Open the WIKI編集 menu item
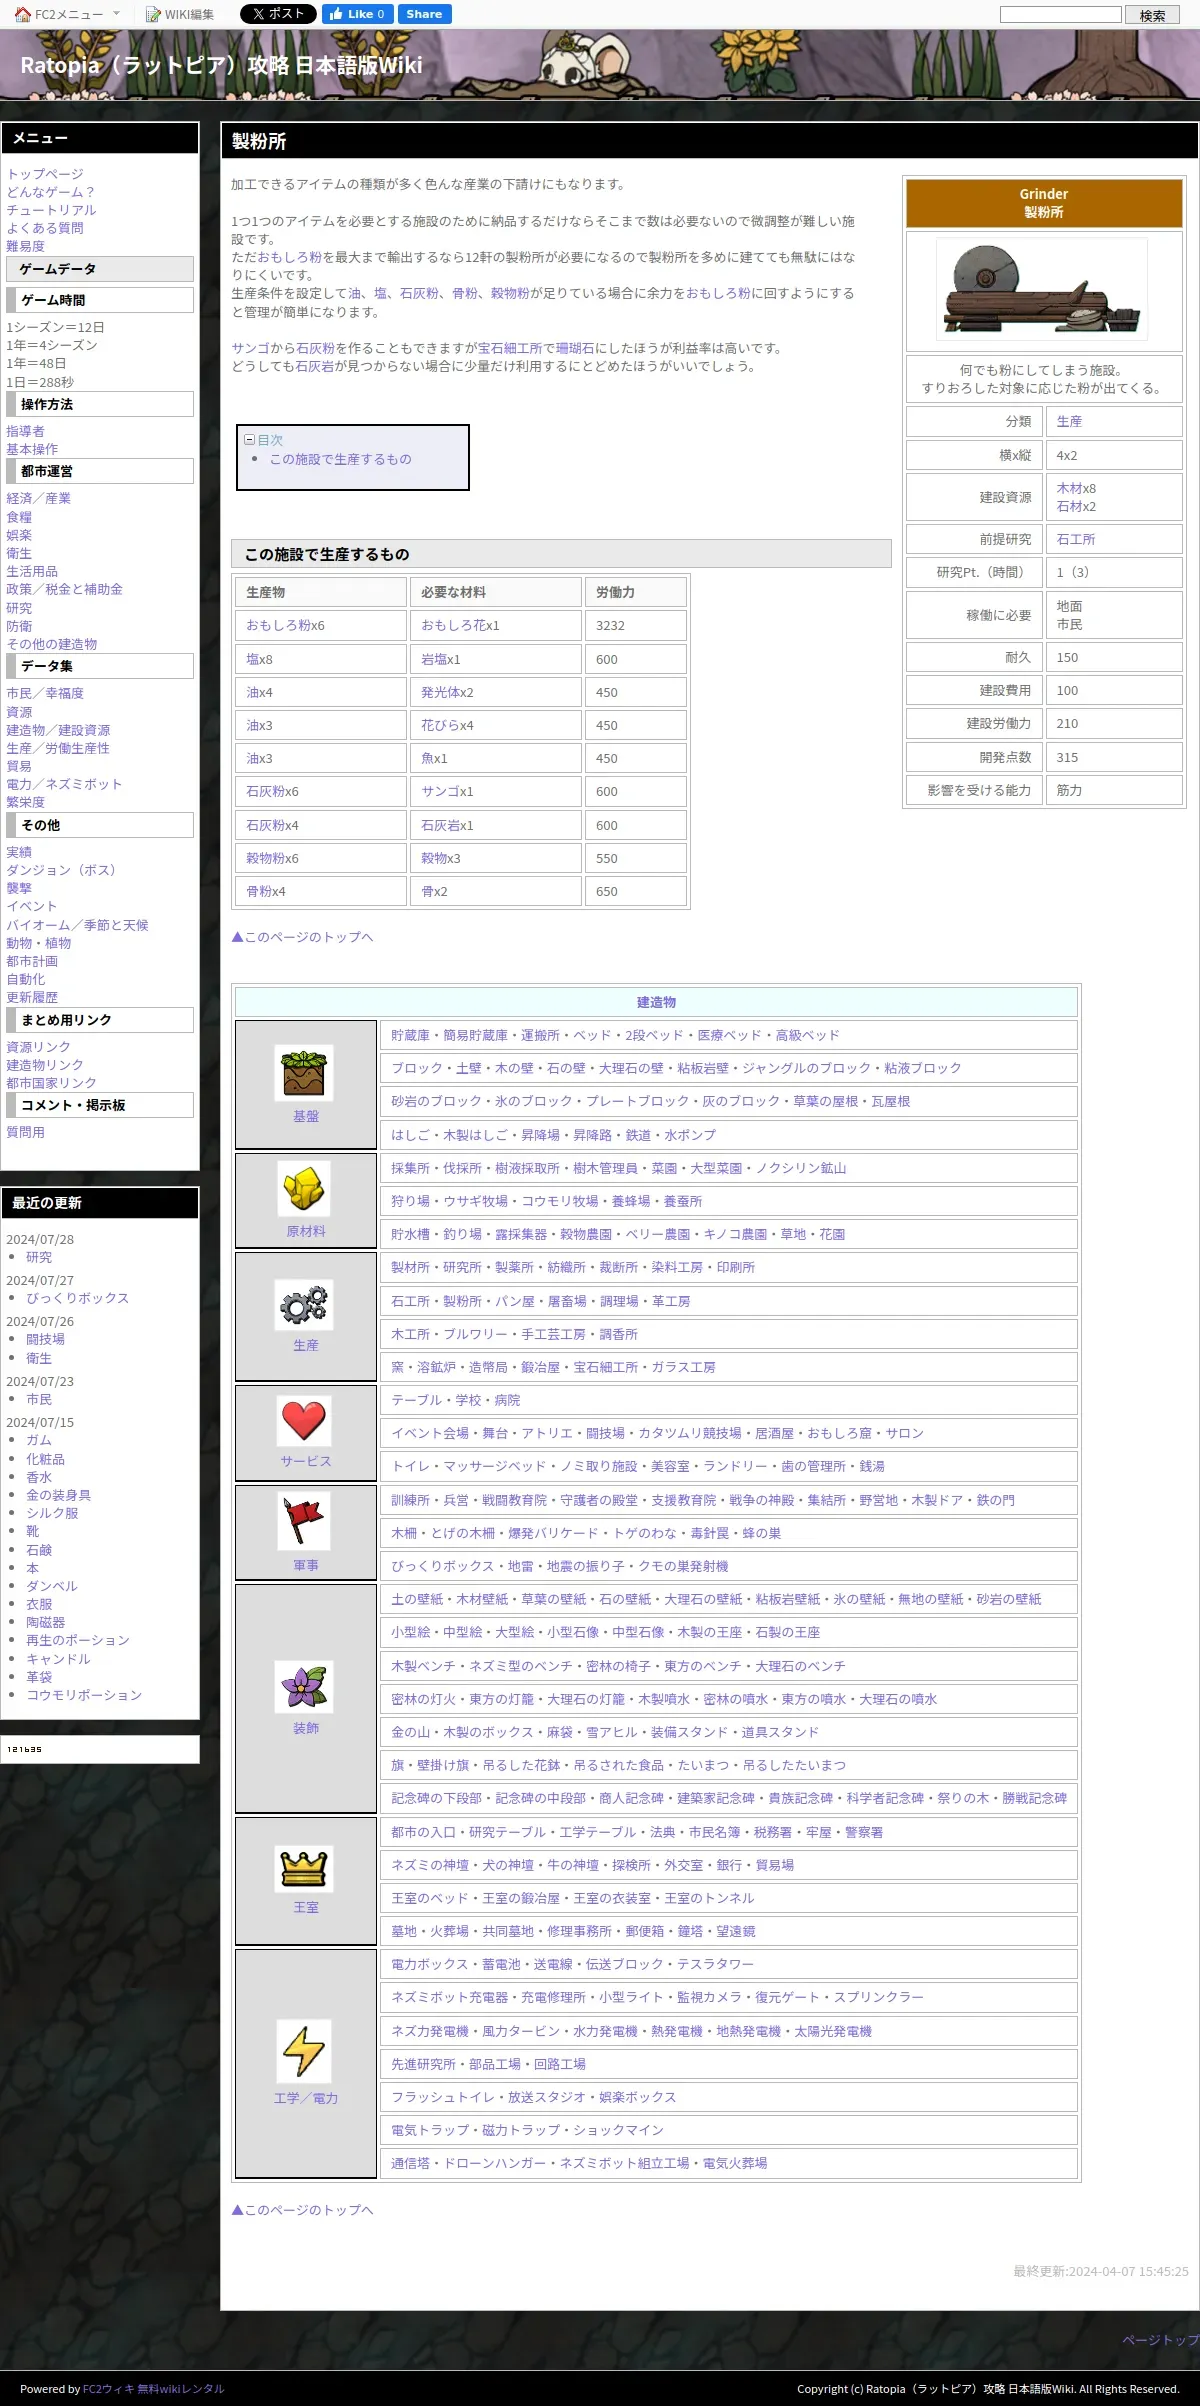The width and height of the screenshot is (1200, 2406). pyautogui.click(x=180, y=14)
